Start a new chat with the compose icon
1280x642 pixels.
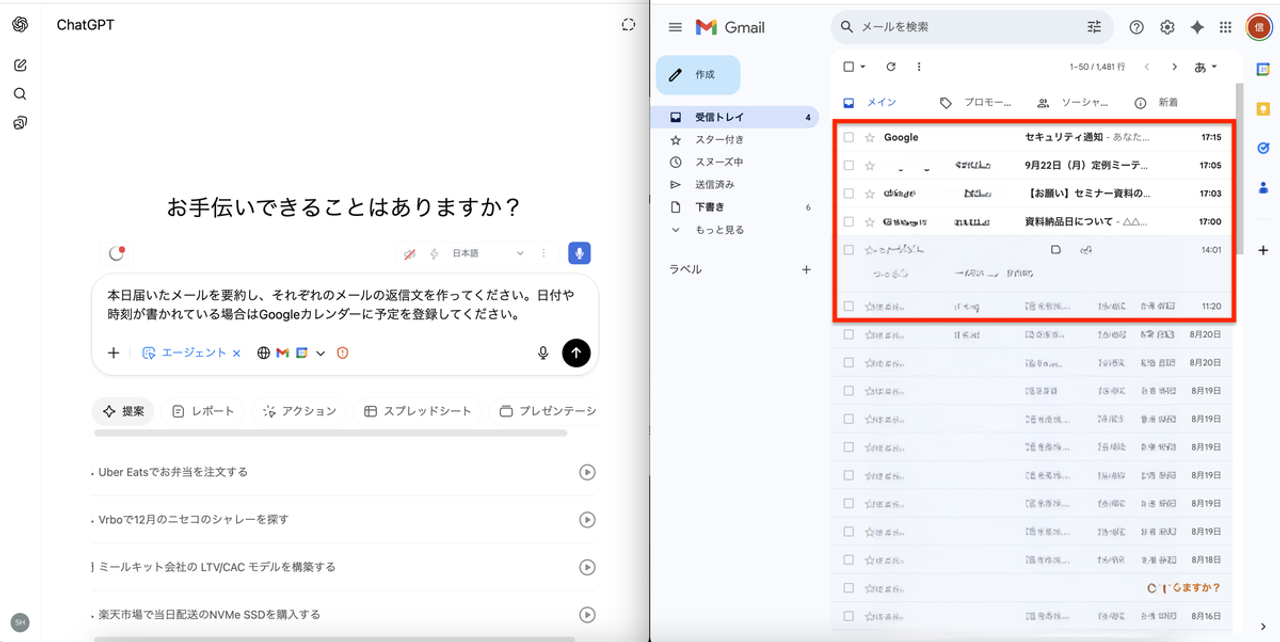tap(20, 64)
